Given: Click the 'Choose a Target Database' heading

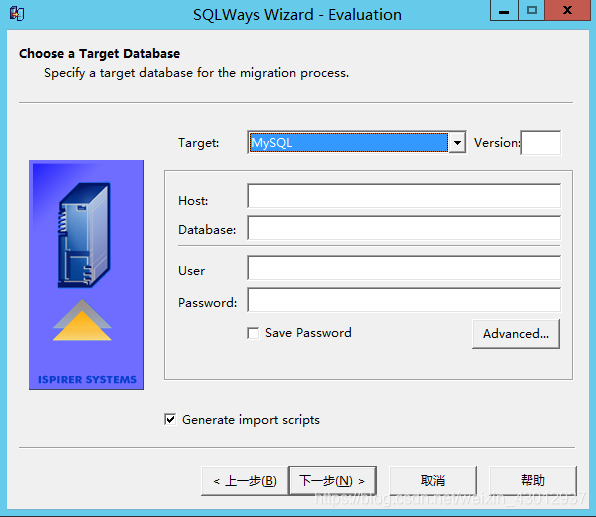Looking at the screenshot, I should (100, 54).
